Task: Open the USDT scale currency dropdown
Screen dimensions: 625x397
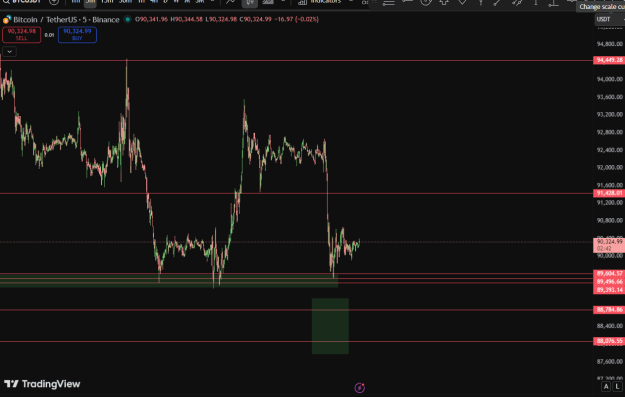Action: point(610,19)
